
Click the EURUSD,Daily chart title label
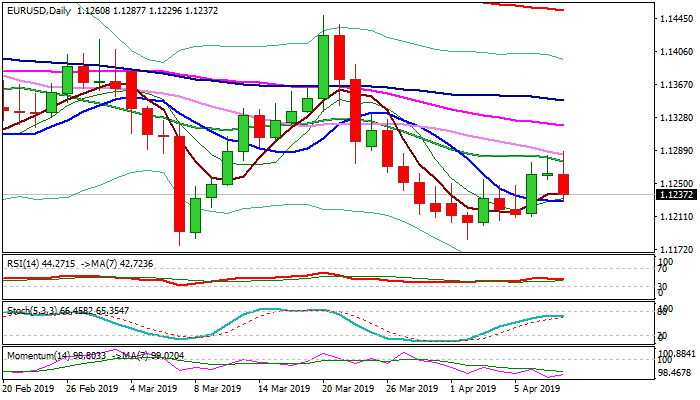click(36, 8)
